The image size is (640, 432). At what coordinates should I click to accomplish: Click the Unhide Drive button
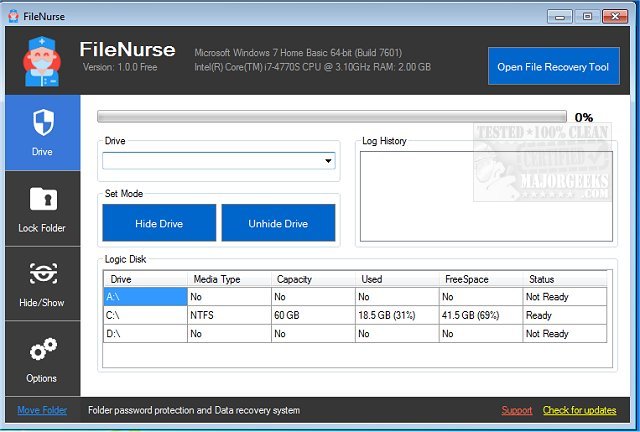click(x=278, y=223)
